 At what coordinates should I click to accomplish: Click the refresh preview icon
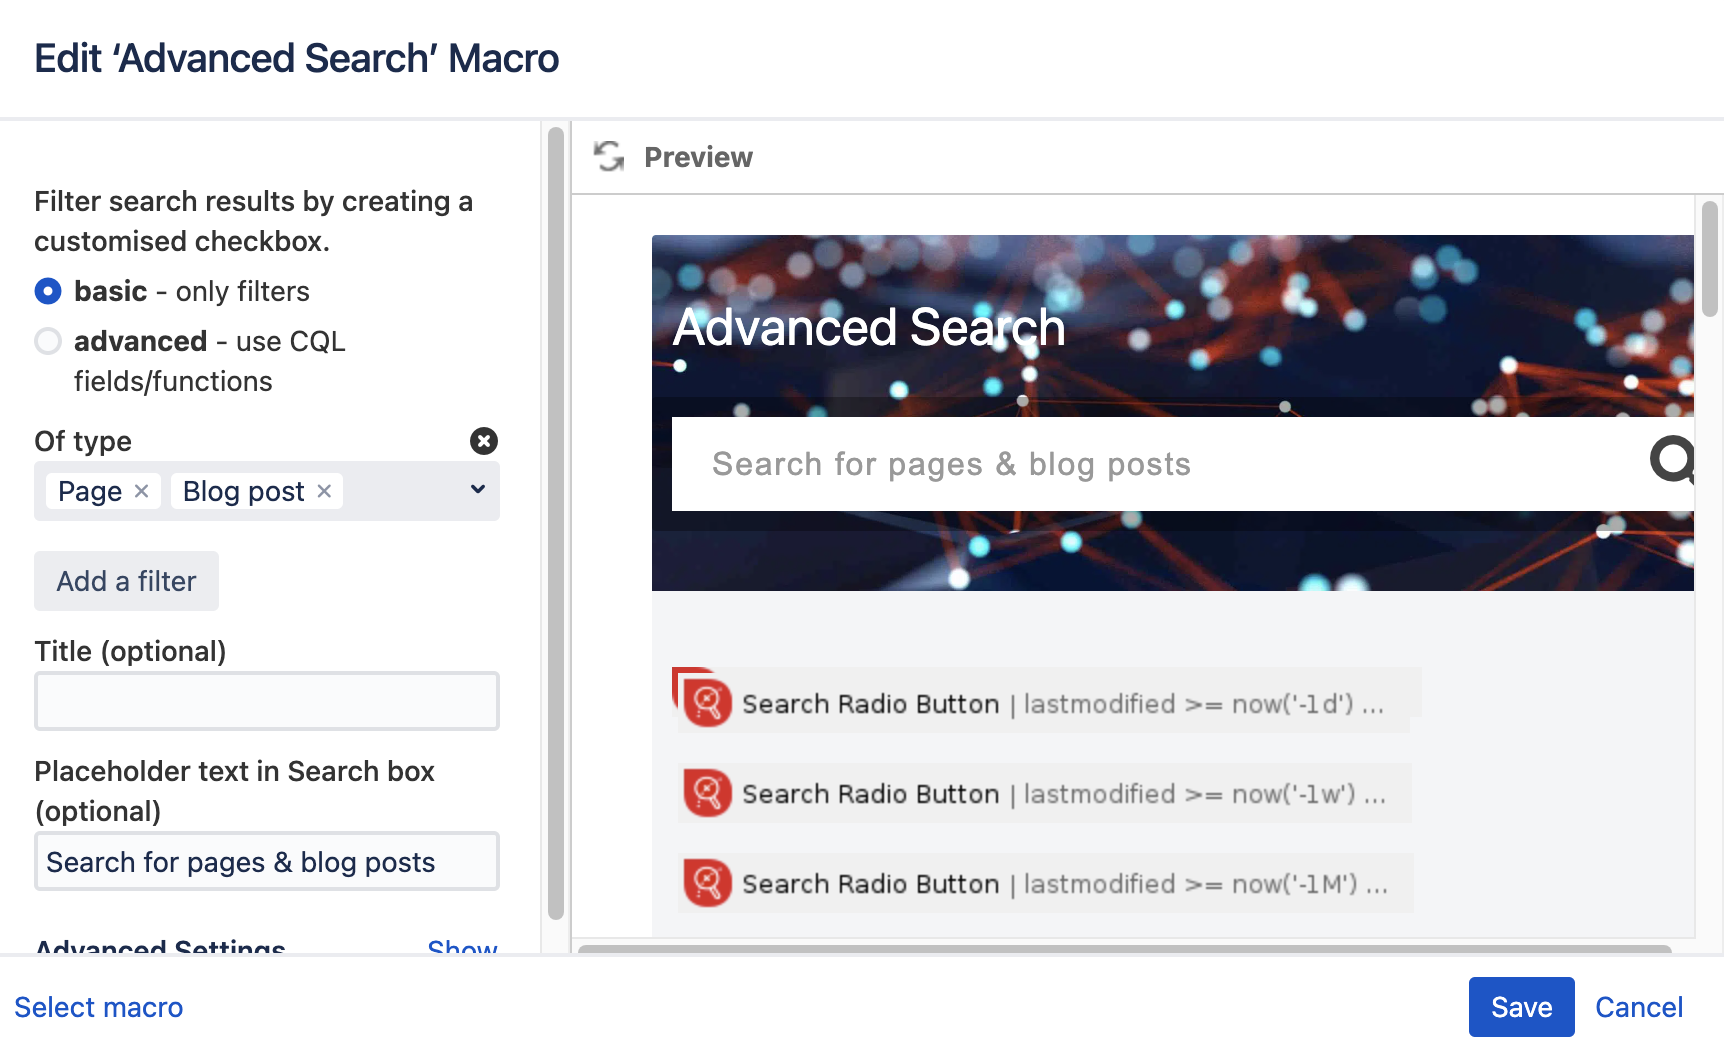tap(608, 157)
